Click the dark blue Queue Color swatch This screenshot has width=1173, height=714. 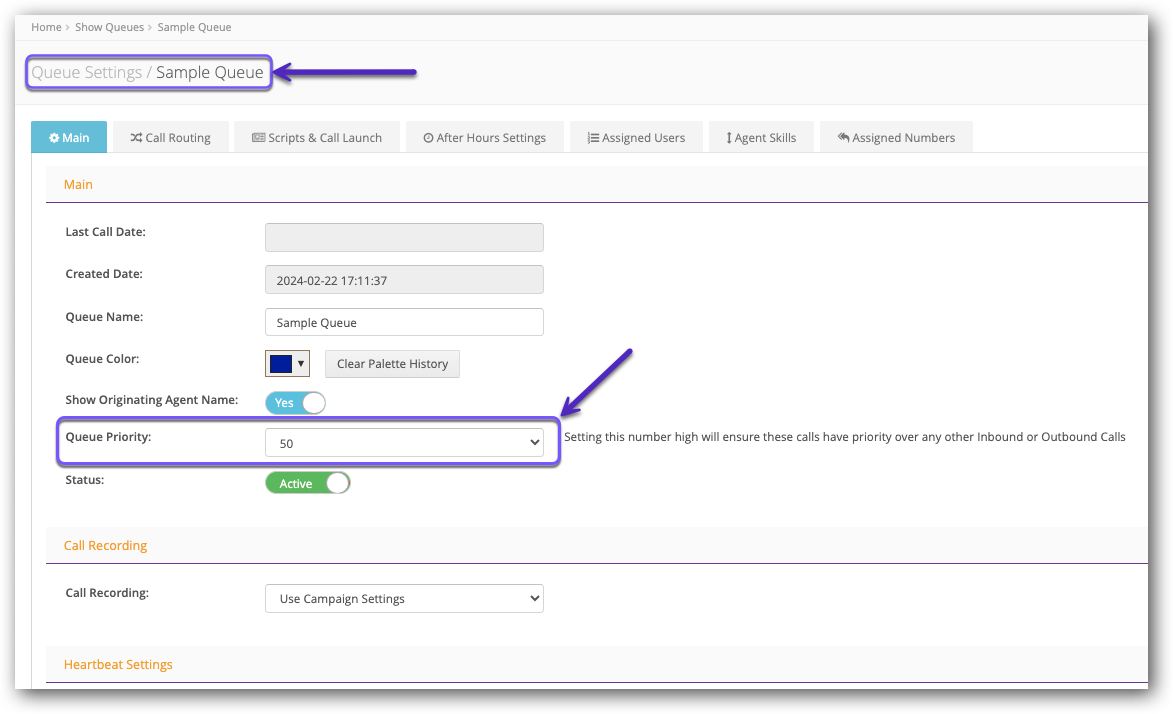pyautogui.click(x=280, y=364)
